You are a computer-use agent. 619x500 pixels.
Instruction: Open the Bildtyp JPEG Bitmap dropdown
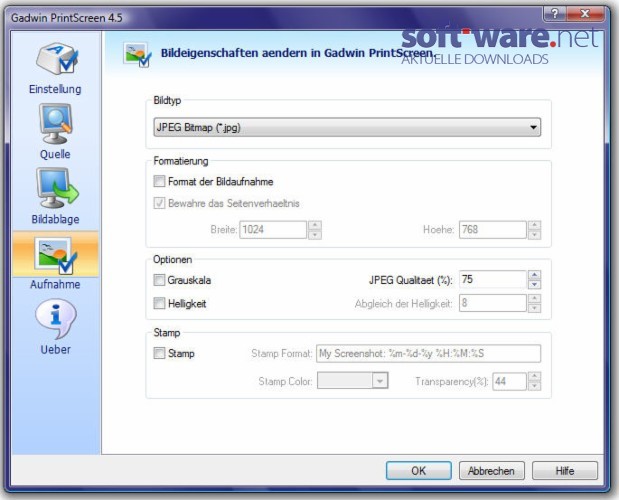coord(347,127)
